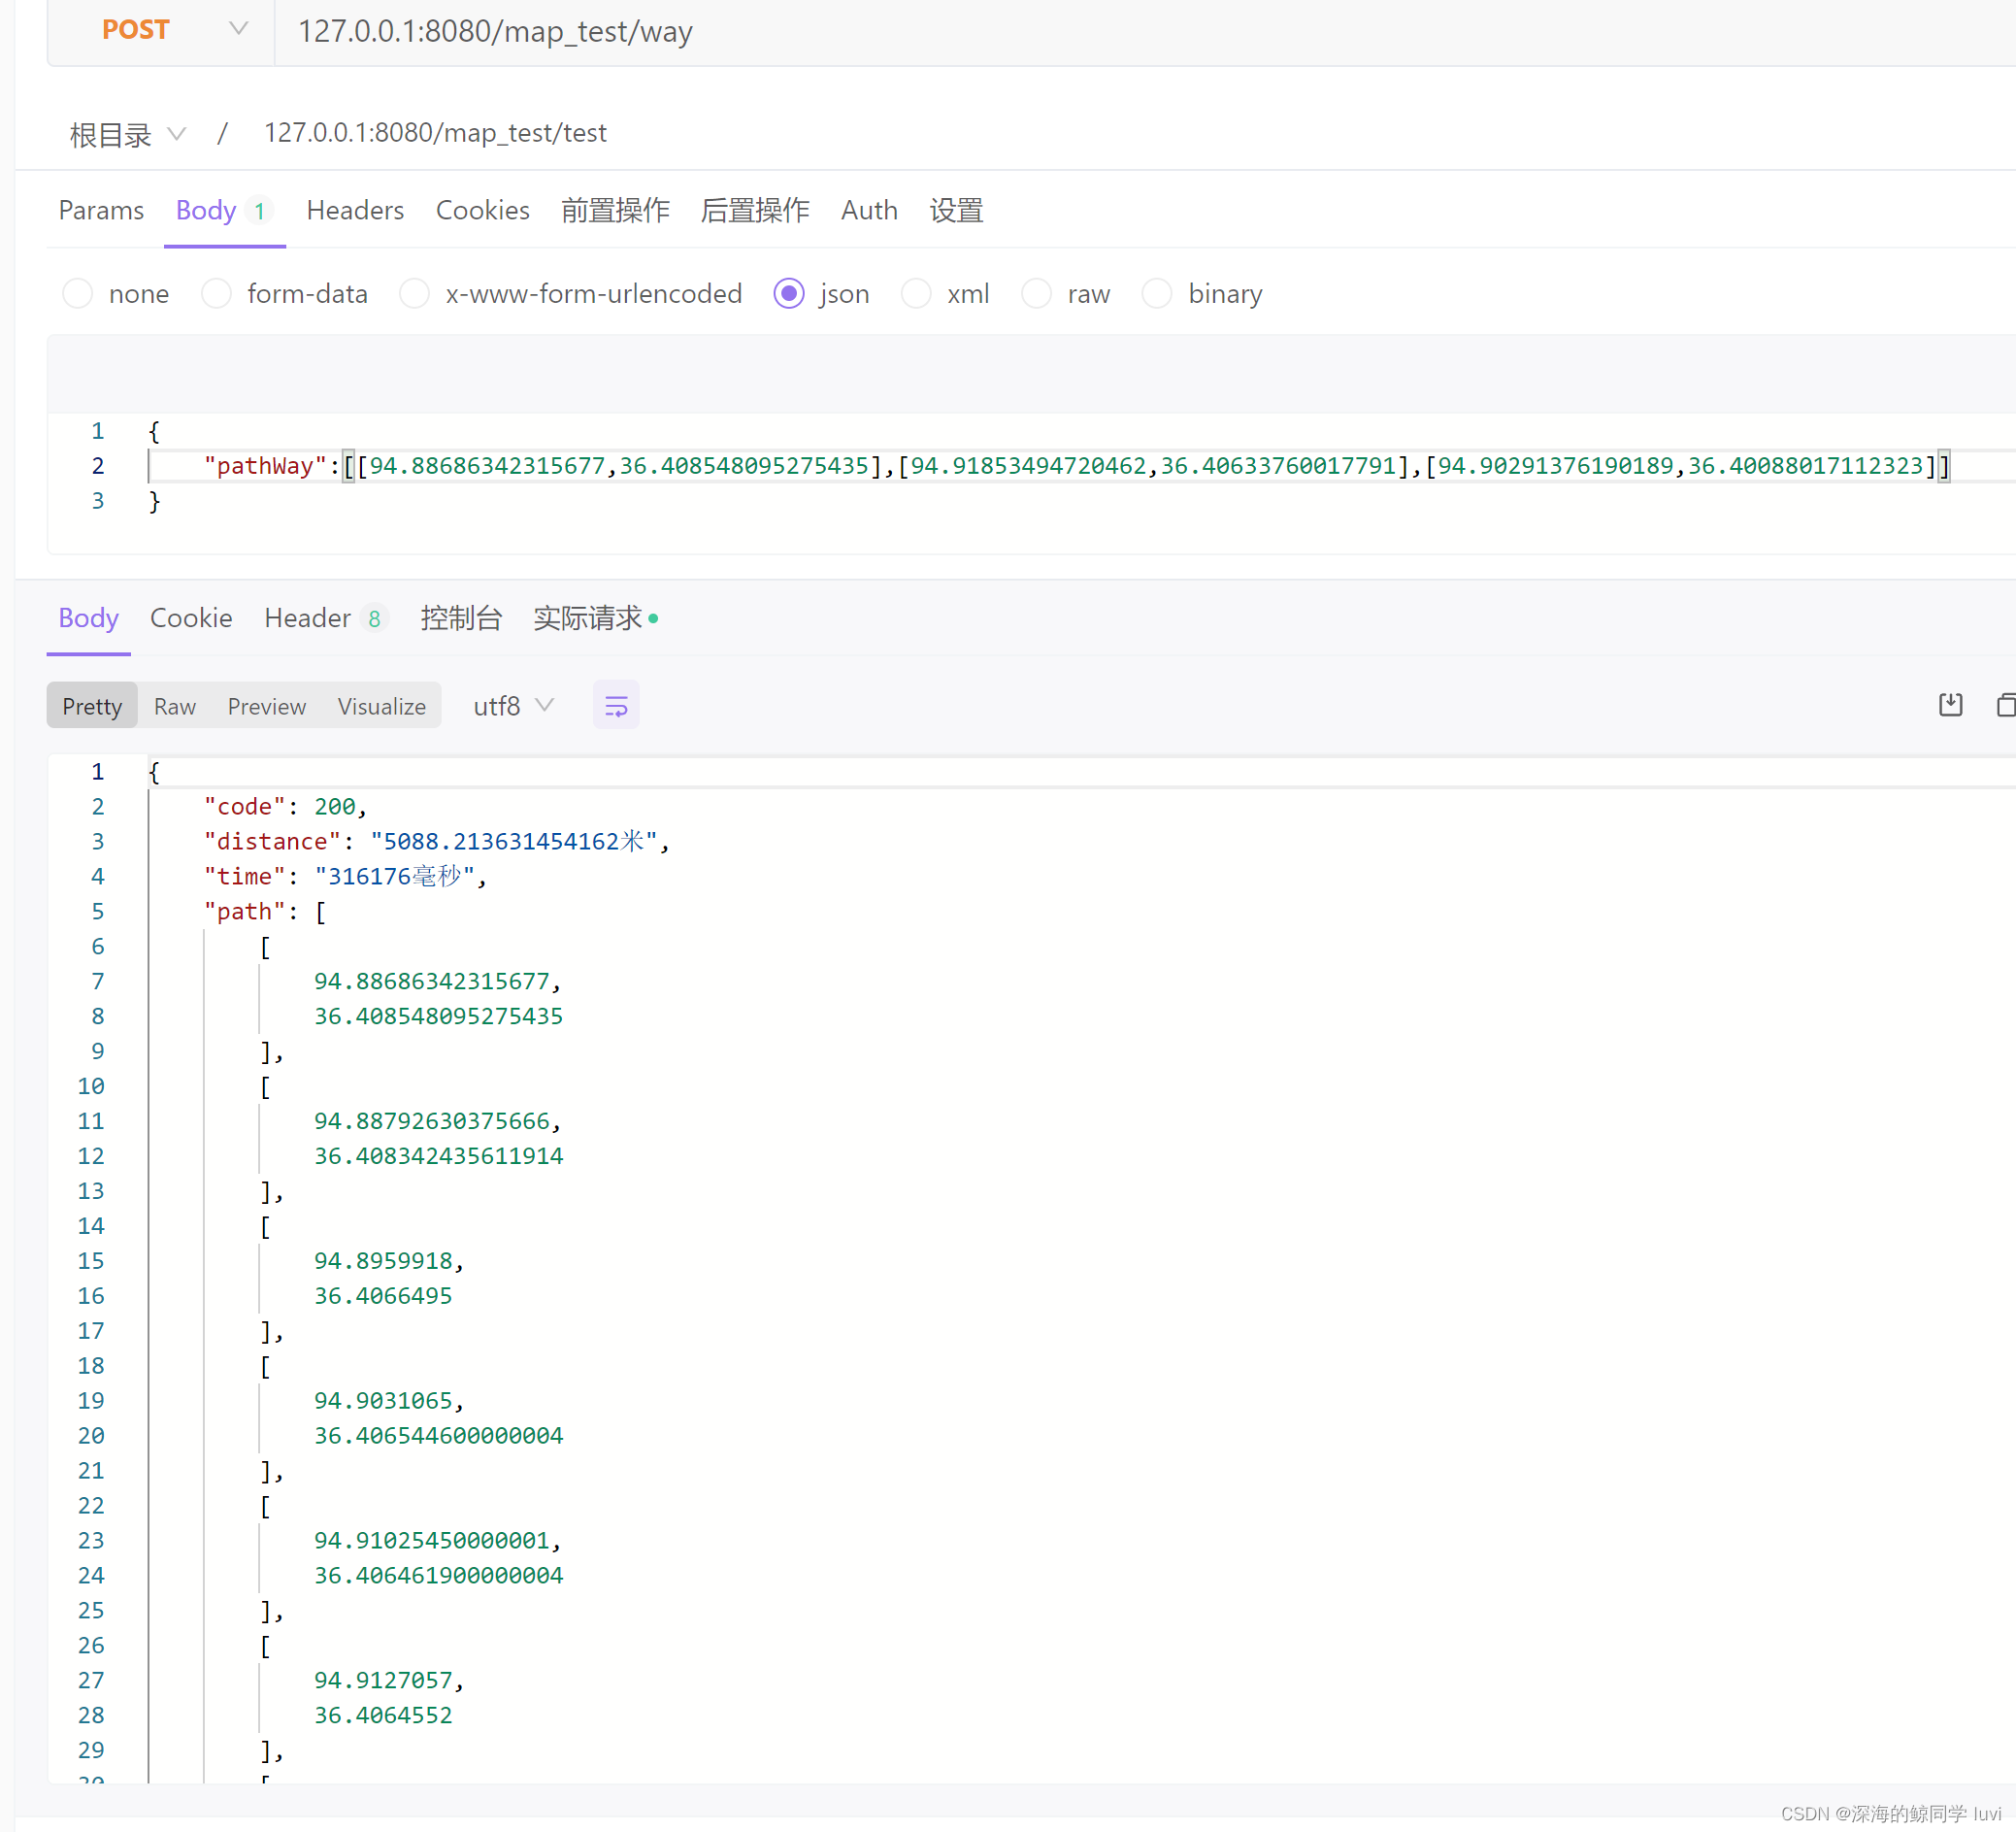
Task: Toggle word wrap icon in response toolbar
Action: (616, 706)
